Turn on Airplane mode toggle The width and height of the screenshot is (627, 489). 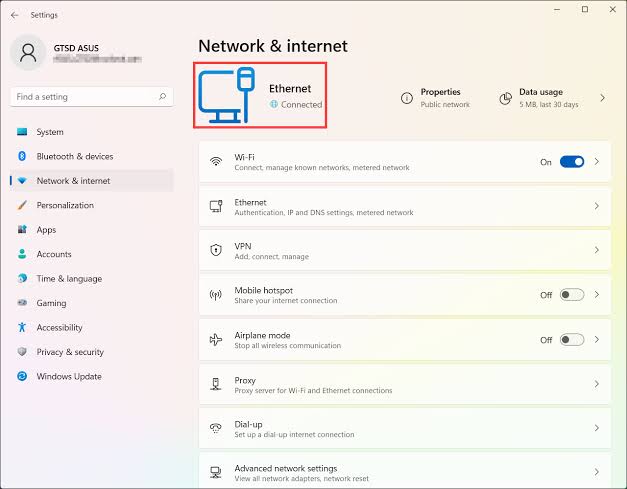pos(571,340)
